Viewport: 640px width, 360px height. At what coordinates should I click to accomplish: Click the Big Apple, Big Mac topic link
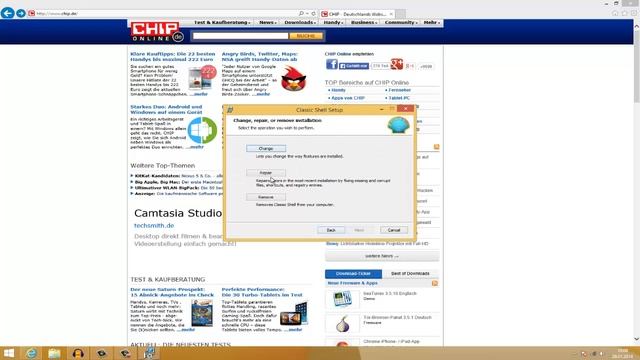pos(157,182)
